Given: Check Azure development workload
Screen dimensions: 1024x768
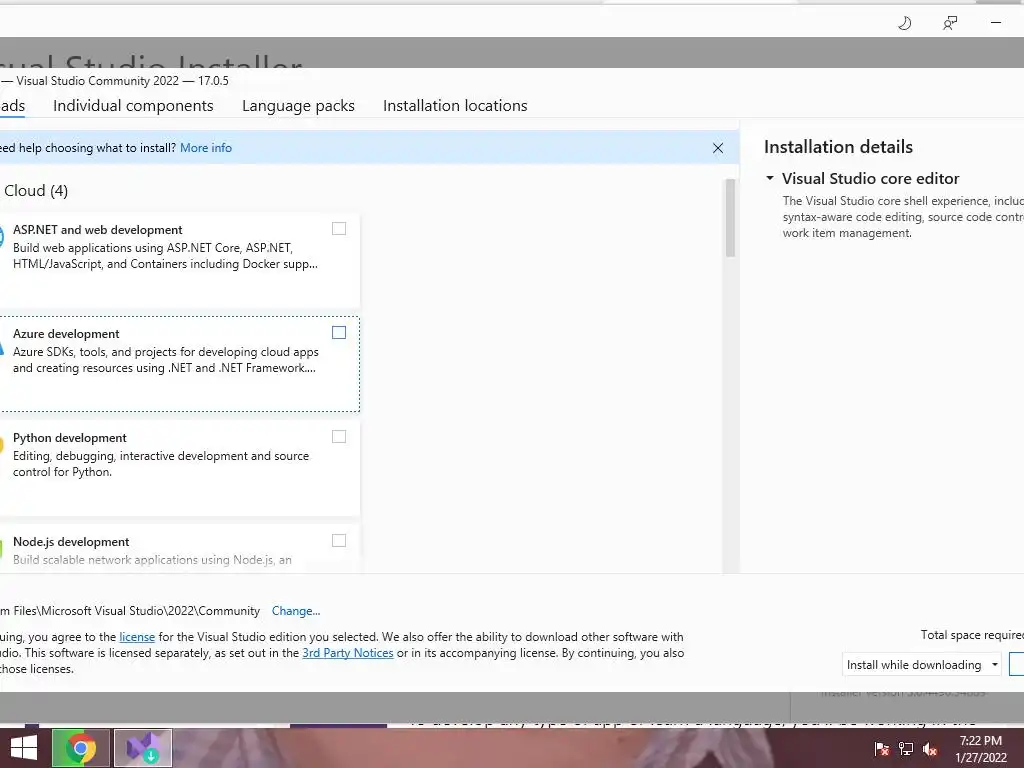Looking at the screenshot, I should (339, 332).
